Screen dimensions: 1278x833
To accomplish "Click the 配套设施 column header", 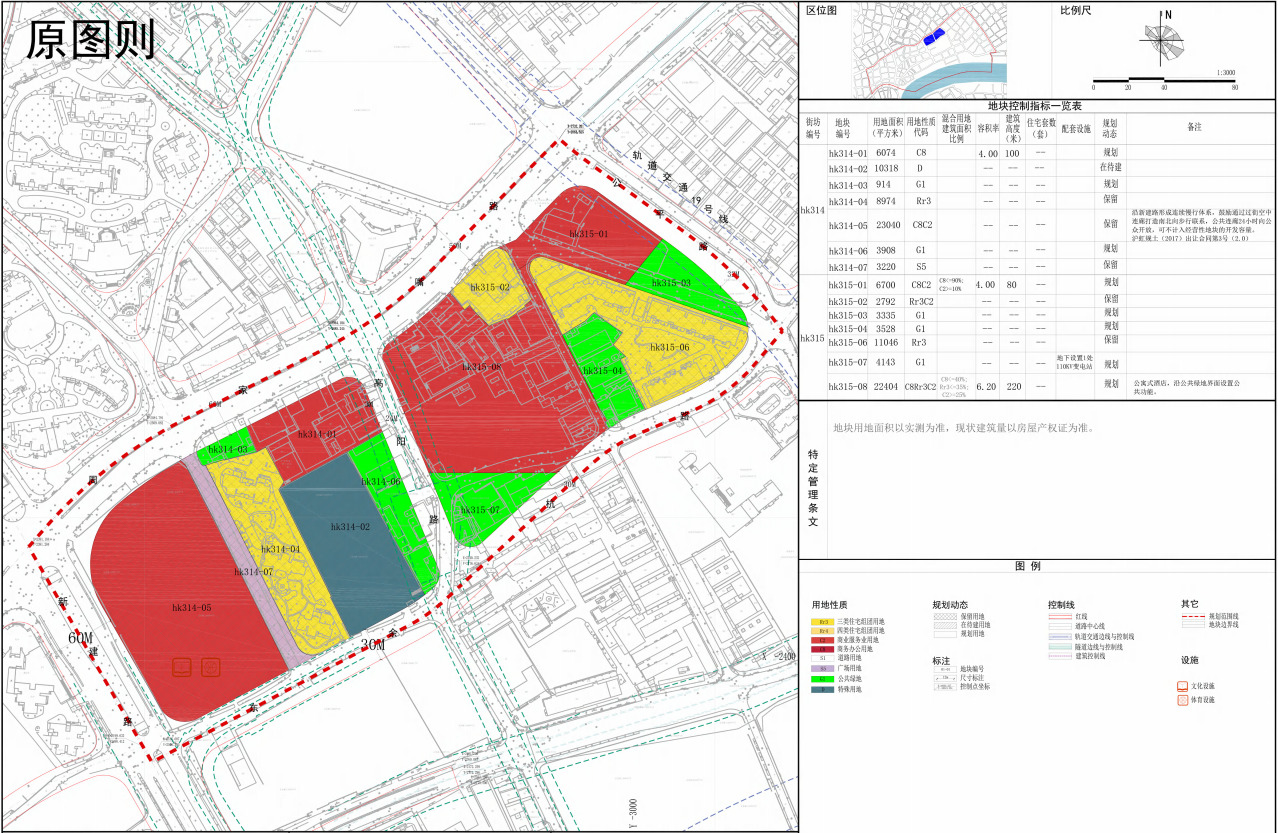I will pyautogui.click(x=1075, y=128).
